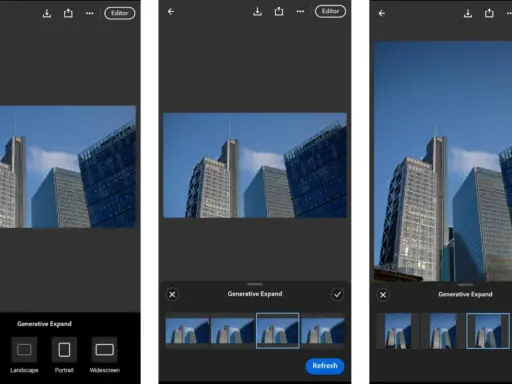The height and width of the screenshot is (384, 512).
Task: Open more options menu in left screen
Action: [90, 13]
